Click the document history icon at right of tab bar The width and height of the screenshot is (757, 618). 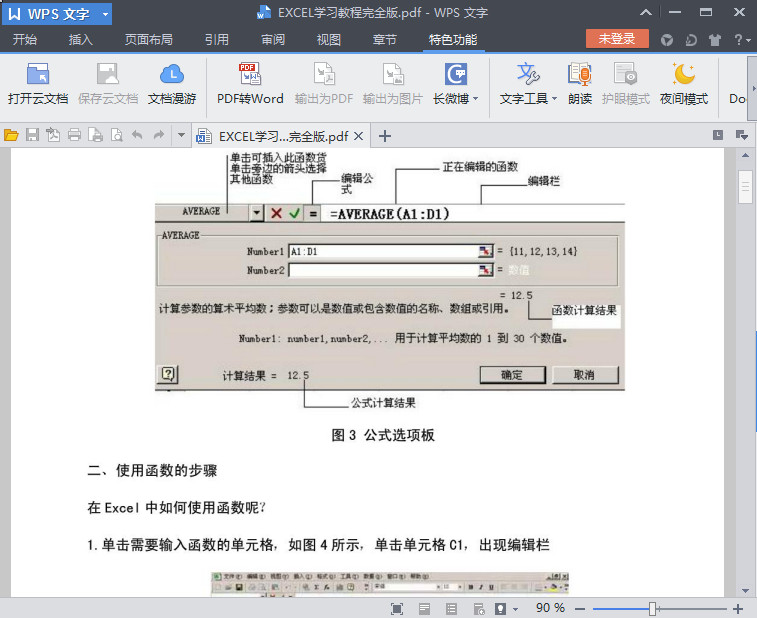click(x=718, y=135)
